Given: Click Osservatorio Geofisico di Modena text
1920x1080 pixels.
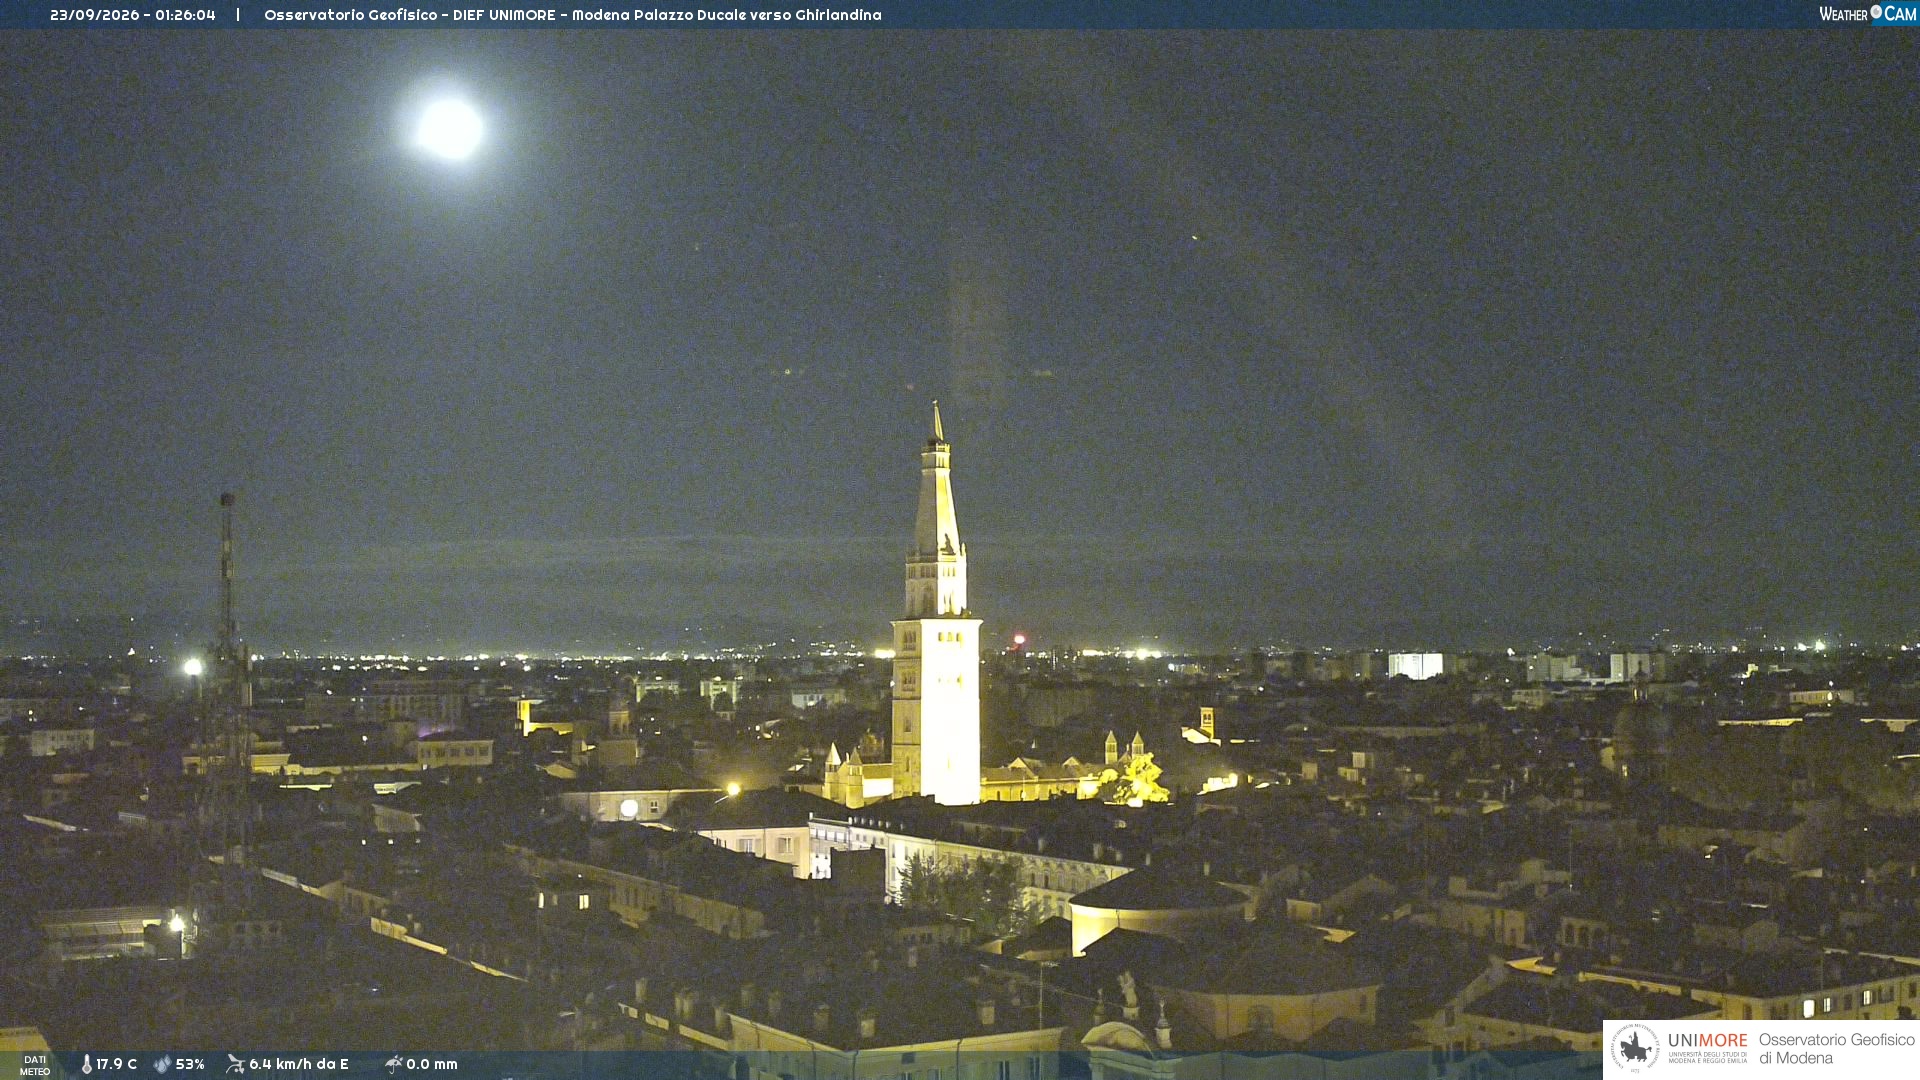Looking at the screenshot, I should tap(1836, 1049).
